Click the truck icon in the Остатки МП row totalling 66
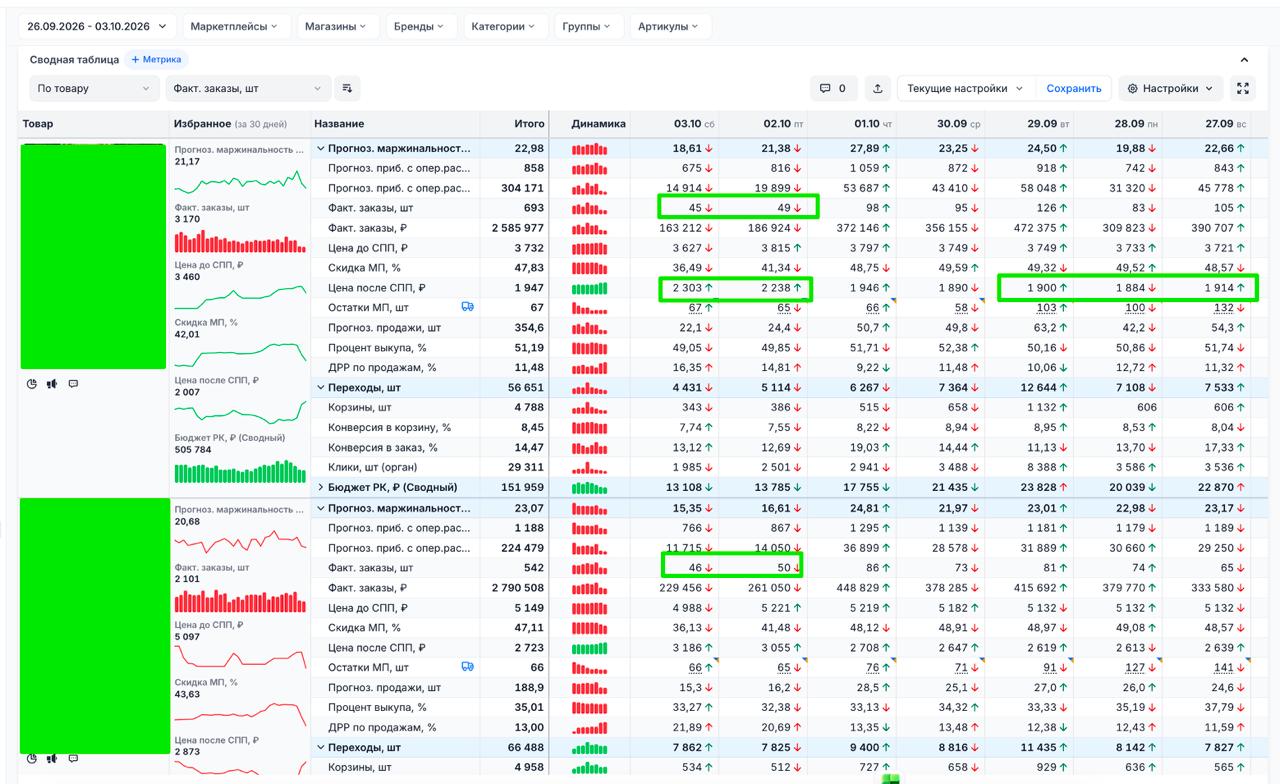The height and width of the screenshot is (784, 1280). click(x=467, y=667)
